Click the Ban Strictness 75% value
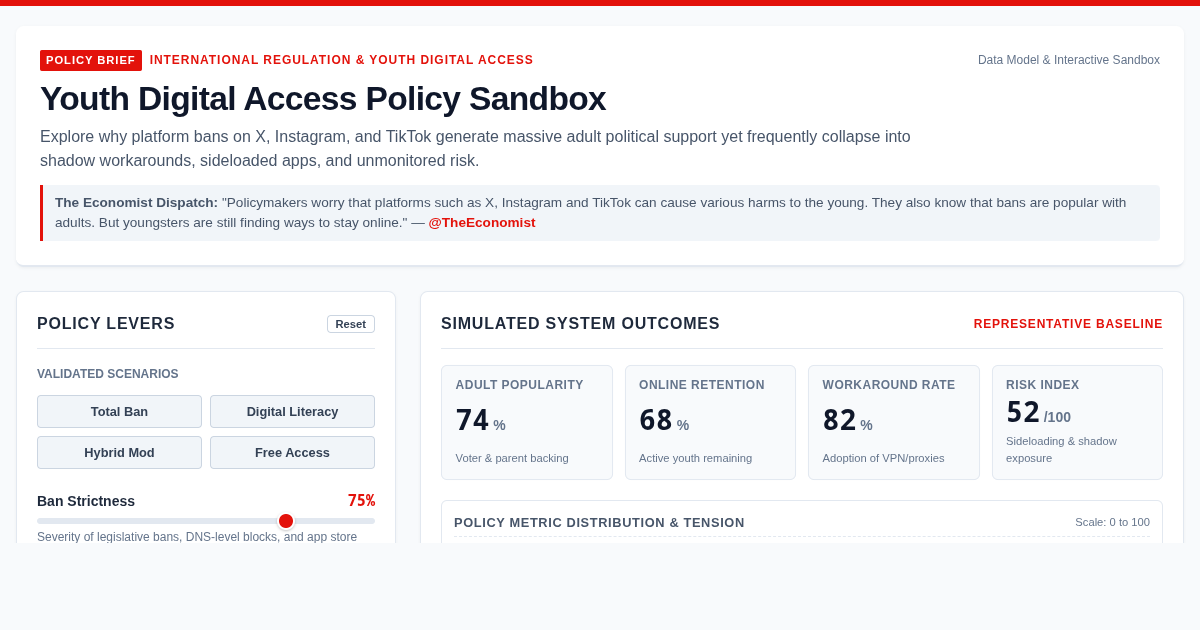 (x=361, y=501)
